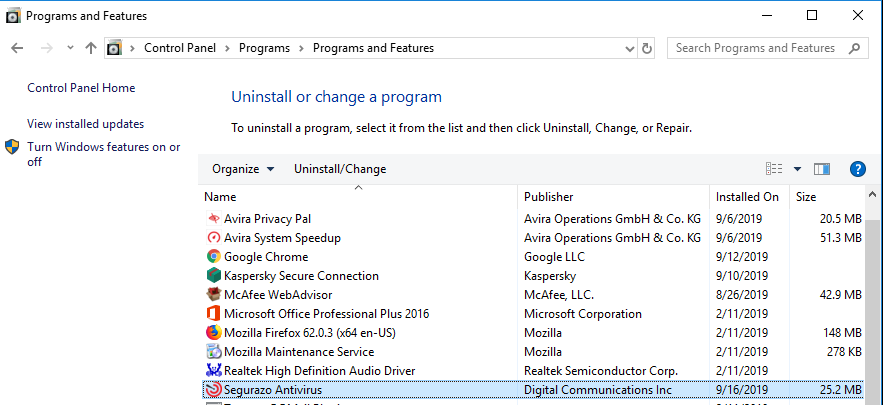
Task: Open Turn Windows features on or off
Action: point(104,154)
